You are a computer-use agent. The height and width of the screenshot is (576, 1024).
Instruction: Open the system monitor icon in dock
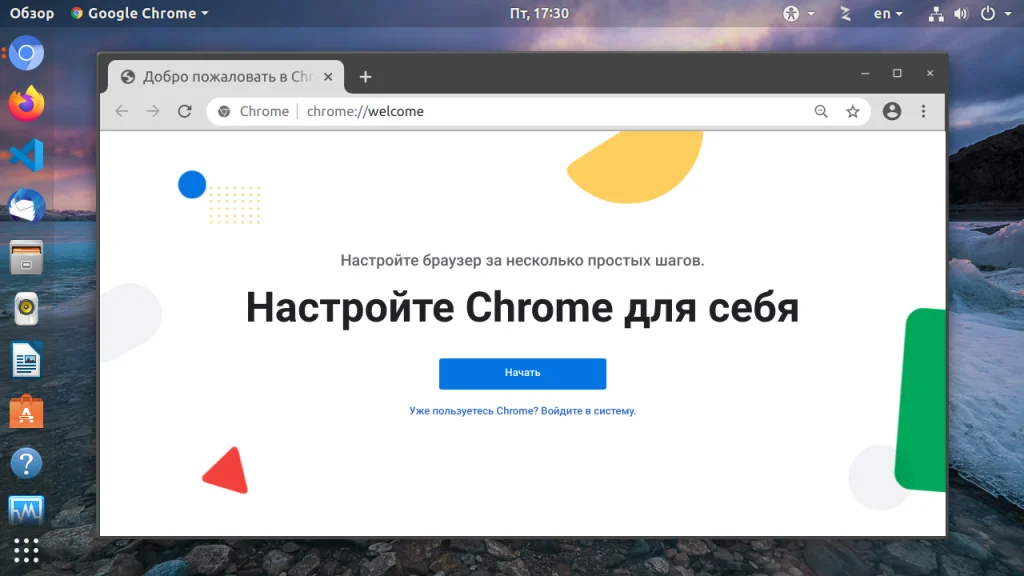coord(26,511)
